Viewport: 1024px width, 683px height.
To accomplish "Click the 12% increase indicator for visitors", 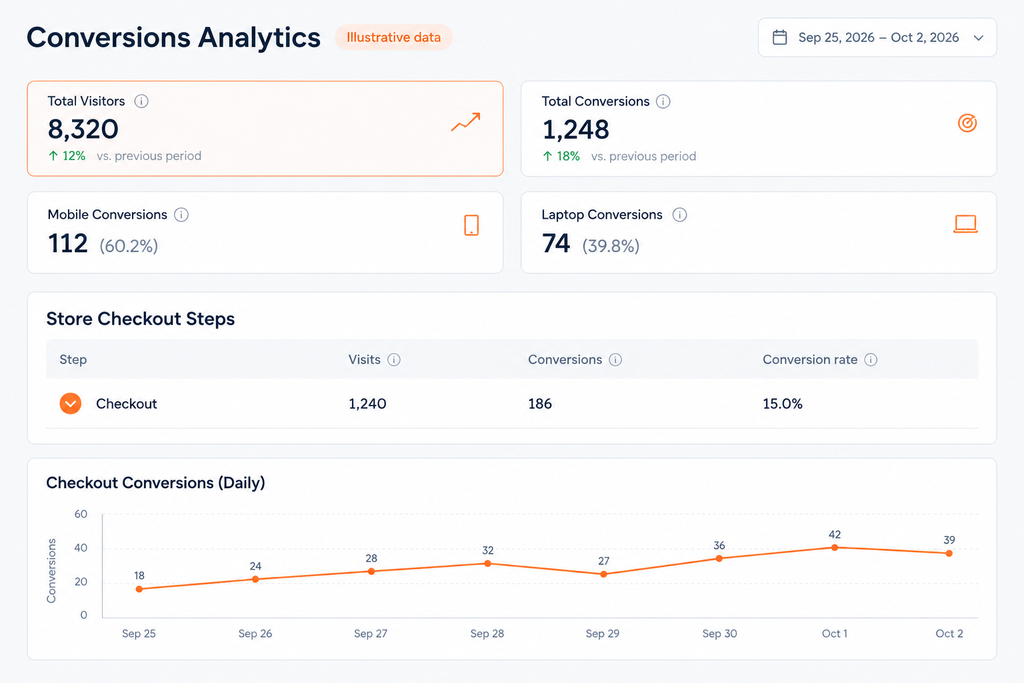I will [67, 156].
